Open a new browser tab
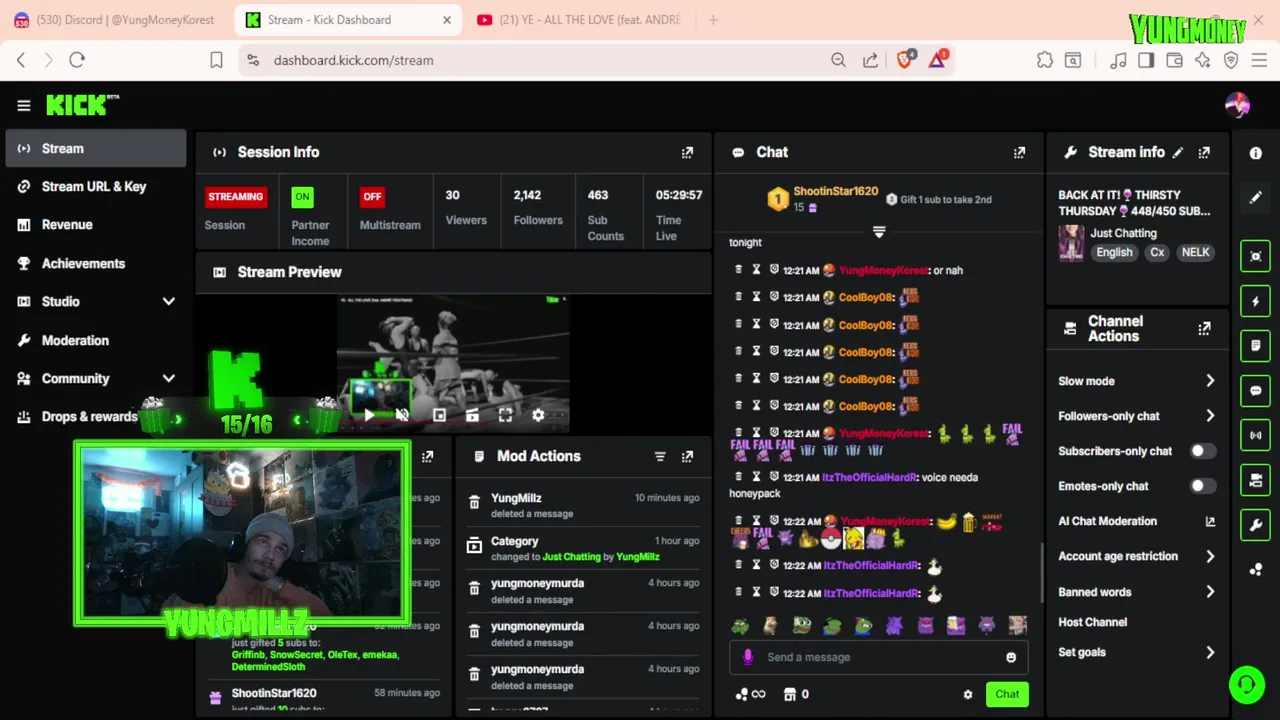 [713, 20]
